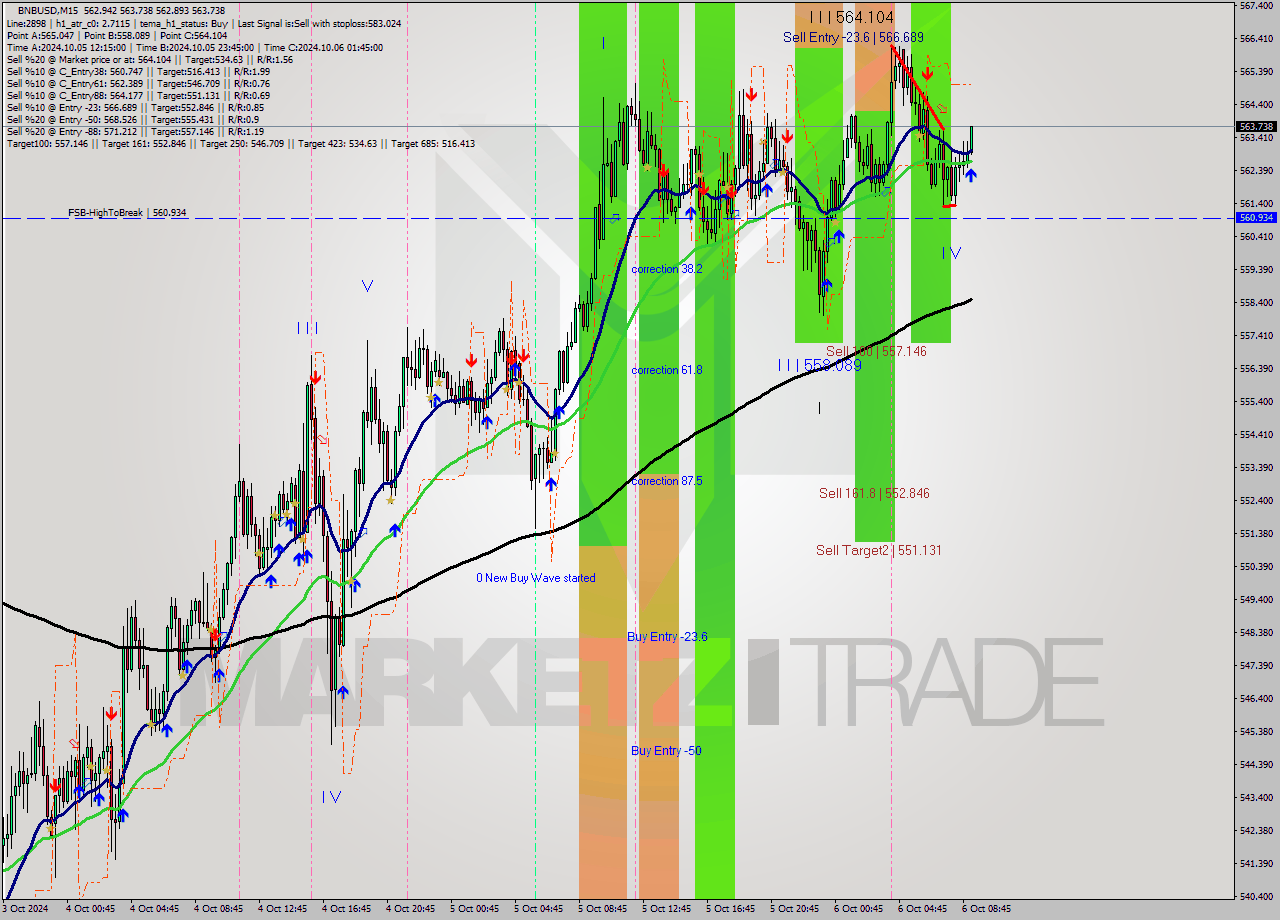Click the Last Signal Sell stoploss info line

point(203,23)
